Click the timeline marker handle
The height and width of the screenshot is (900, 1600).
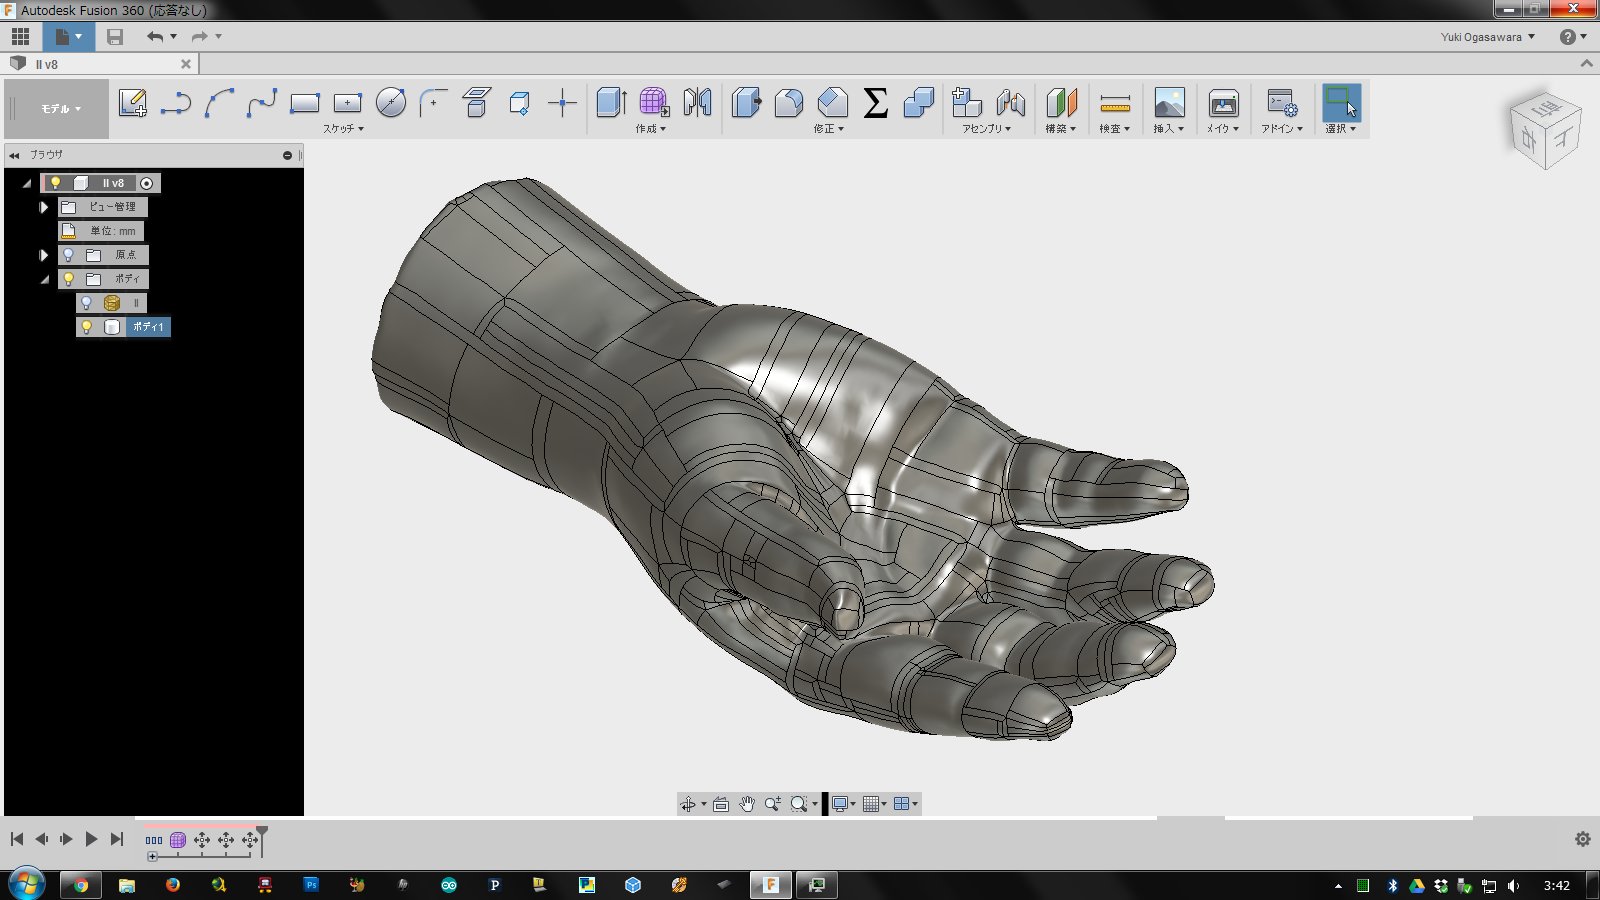(x=262, y=832)
